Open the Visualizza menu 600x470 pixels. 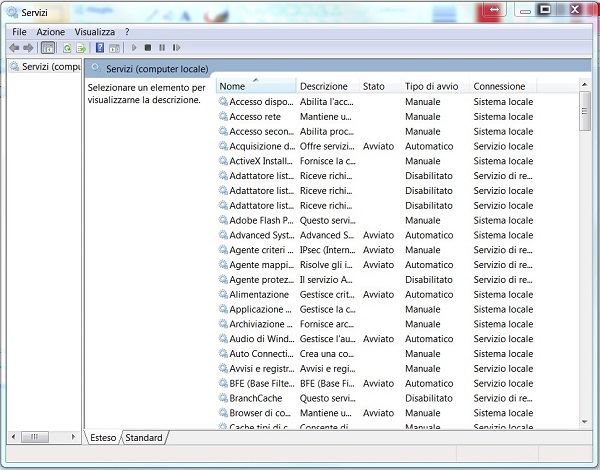[x=94, y=32]
